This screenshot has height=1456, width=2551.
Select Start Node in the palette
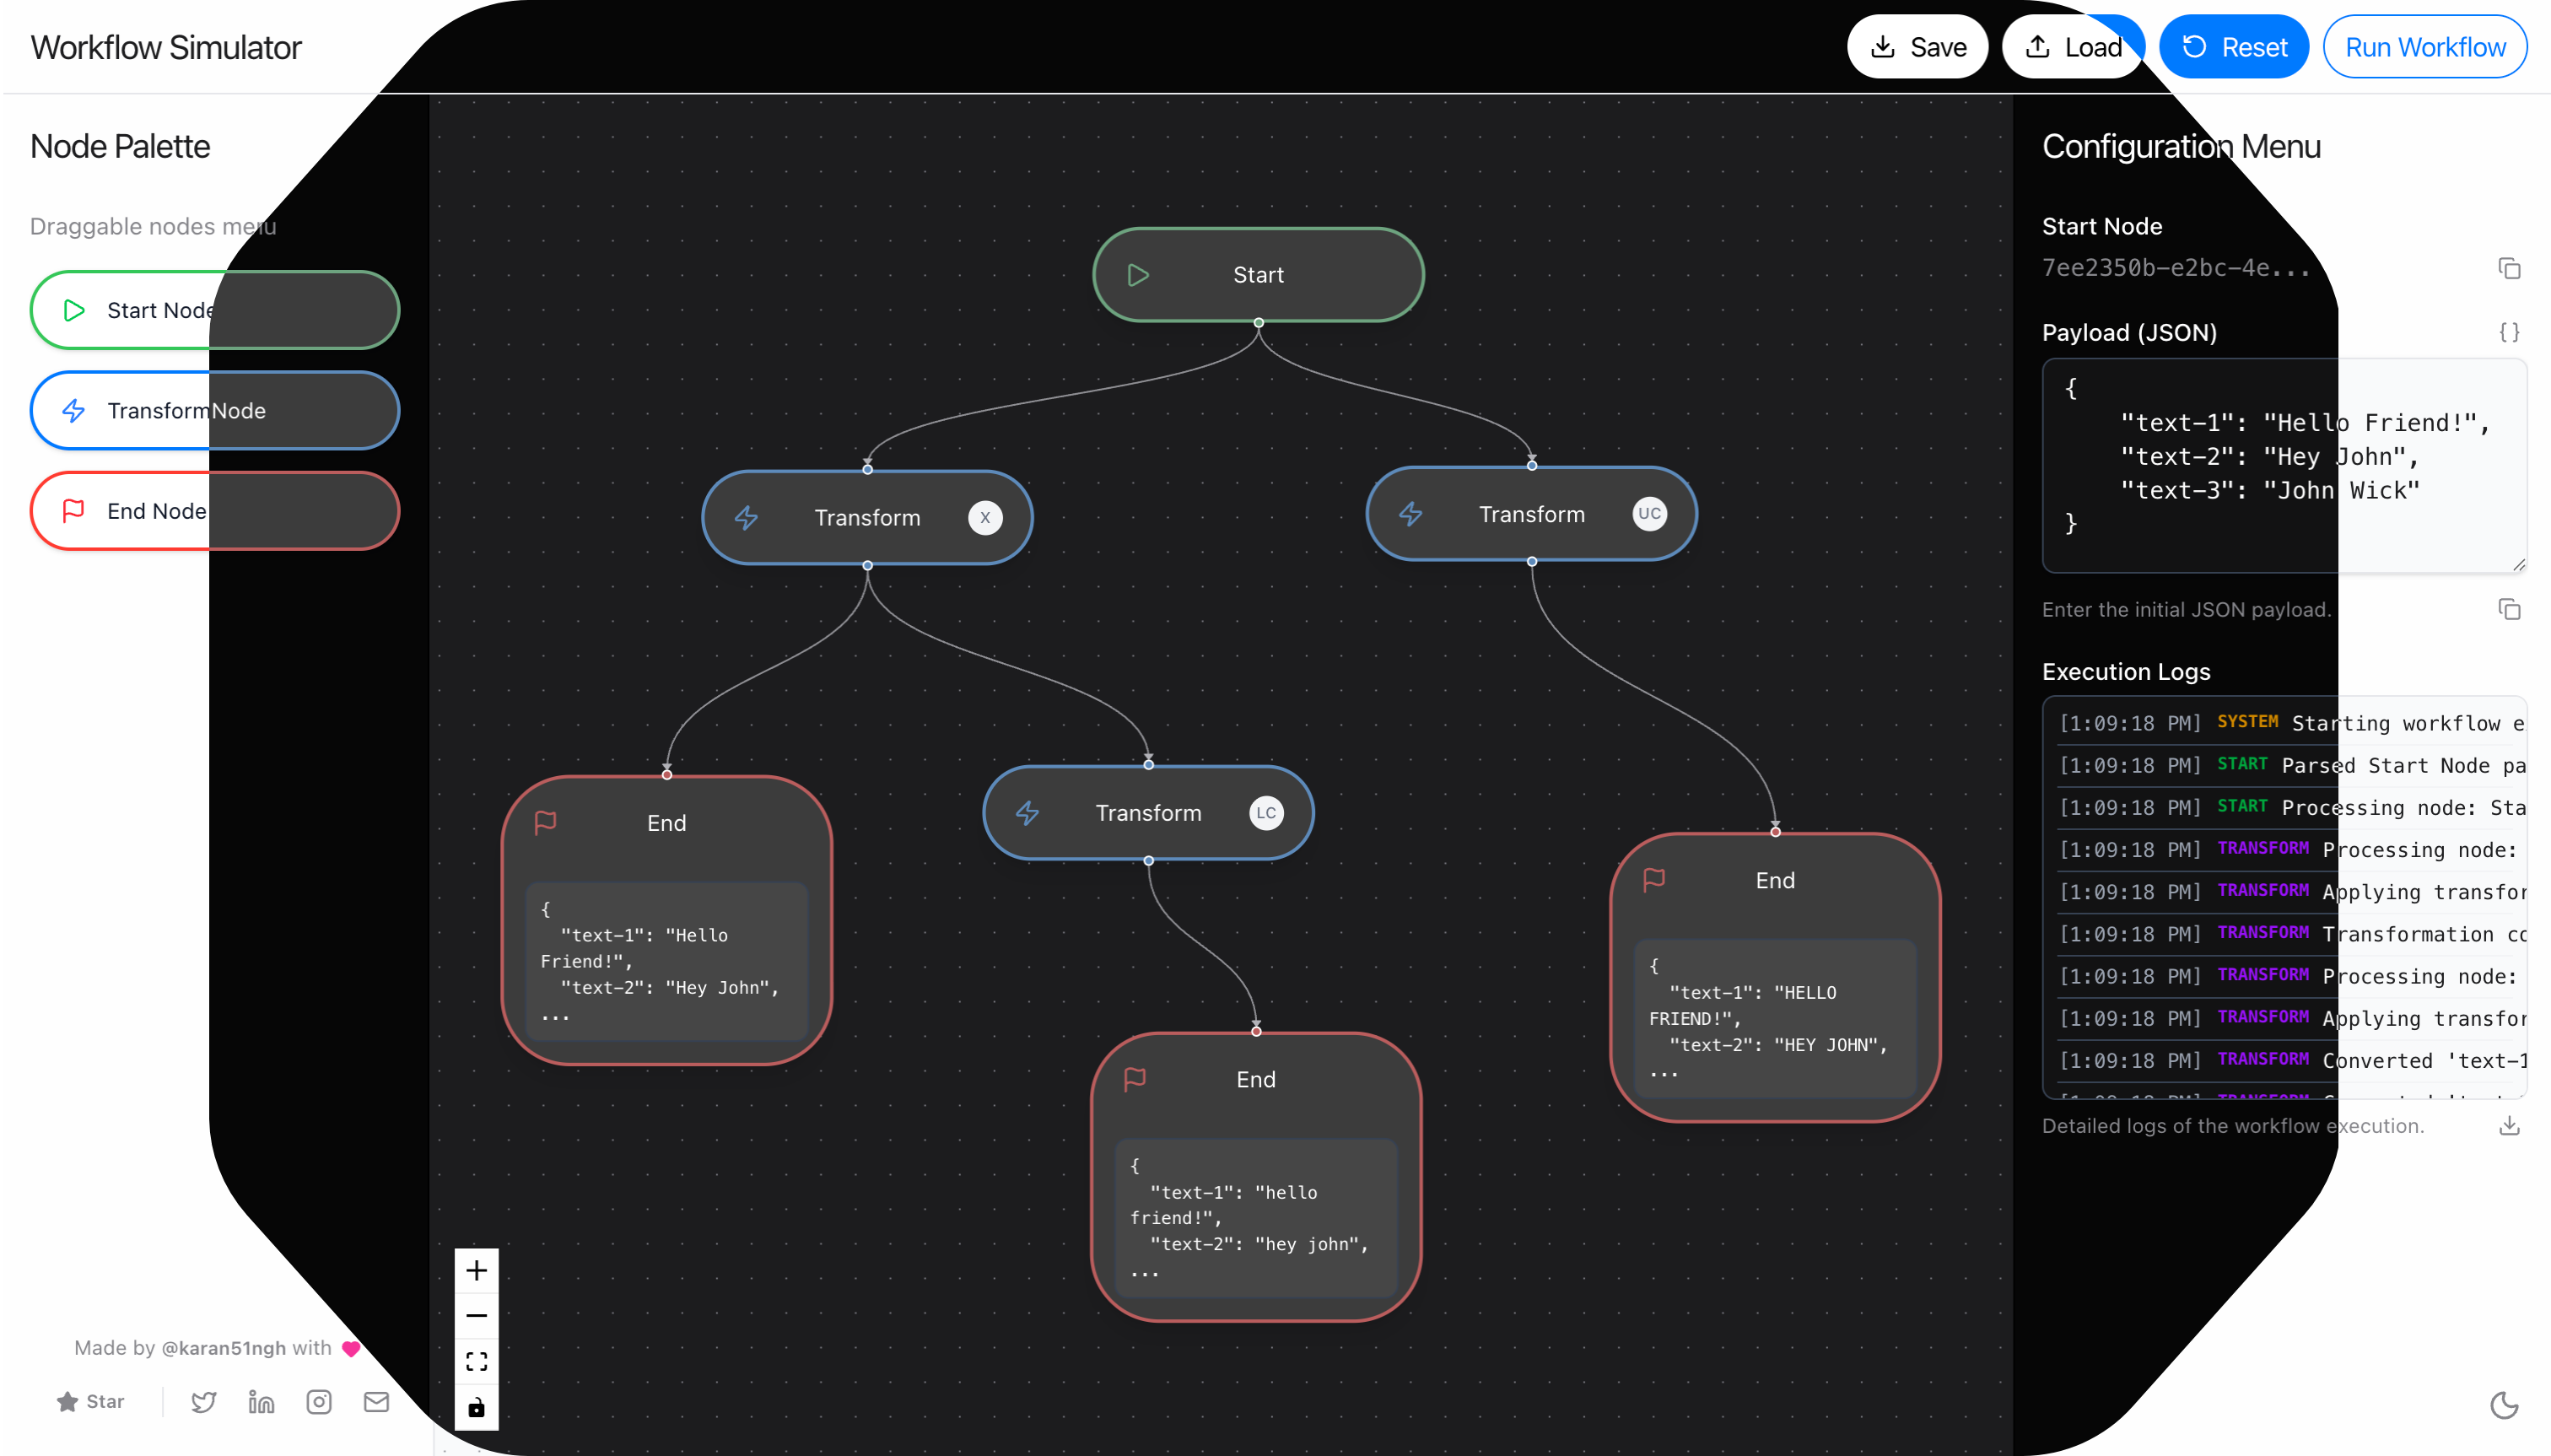215,310
